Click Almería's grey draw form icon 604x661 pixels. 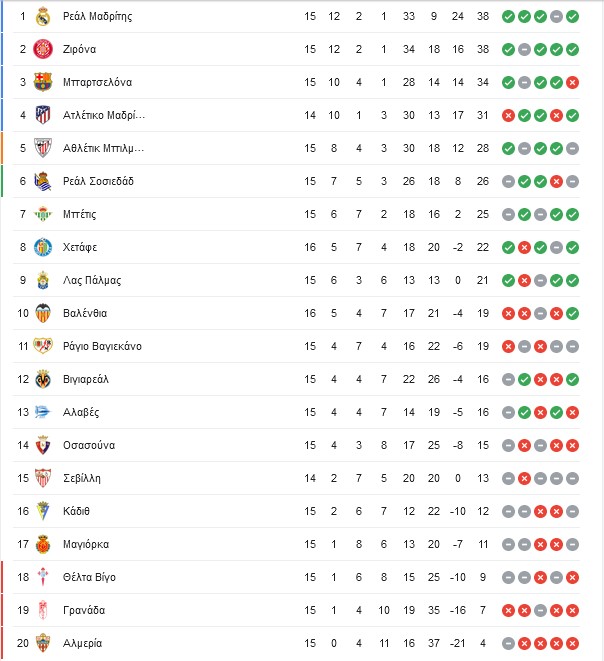(508, 644)
